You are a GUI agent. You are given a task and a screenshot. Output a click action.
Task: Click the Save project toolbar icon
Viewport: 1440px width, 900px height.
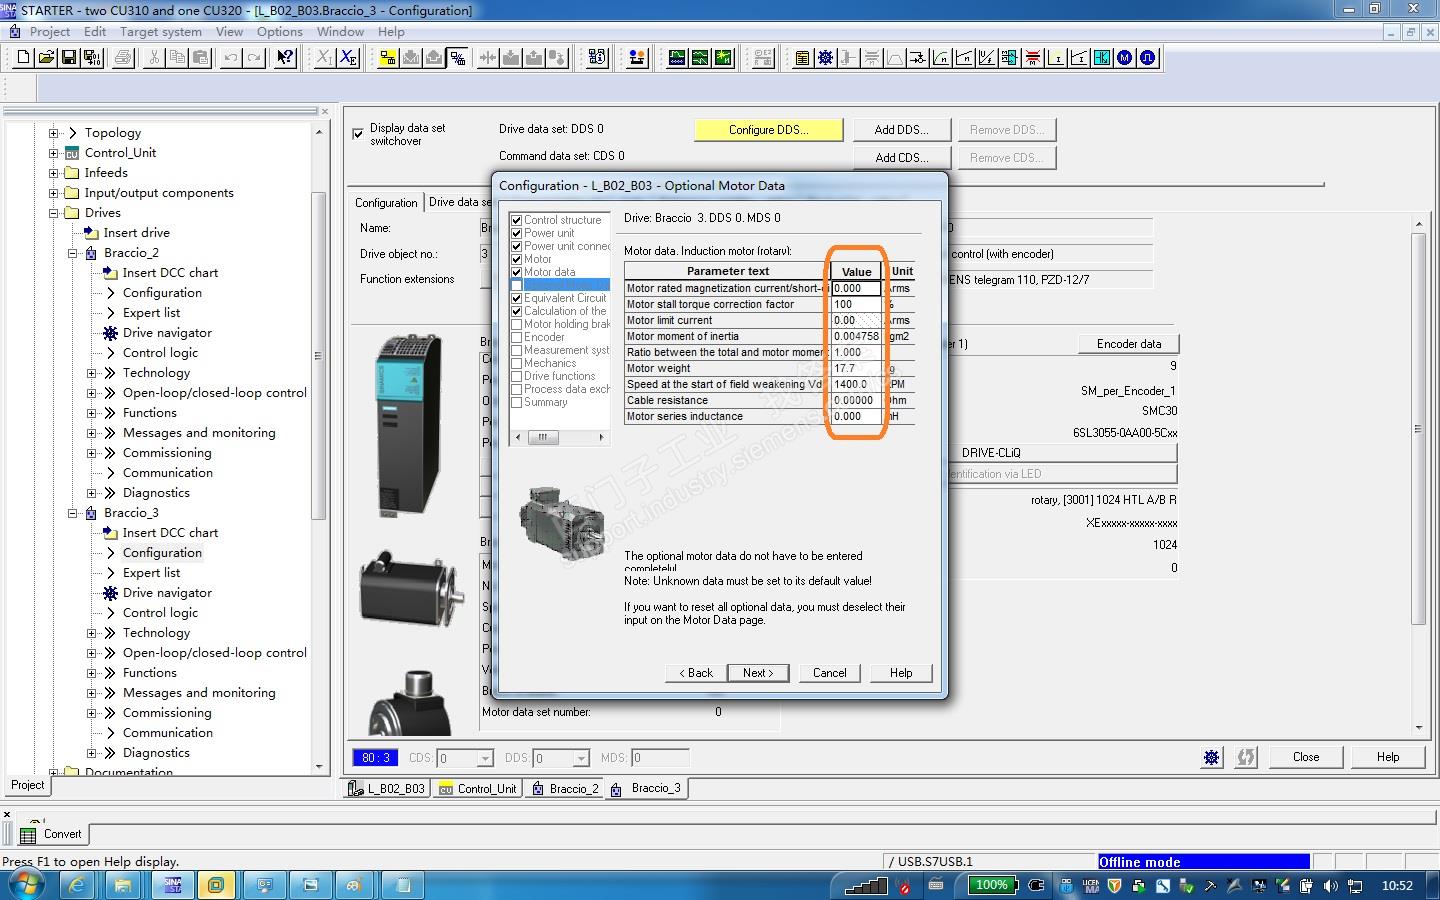click(69, 58)
